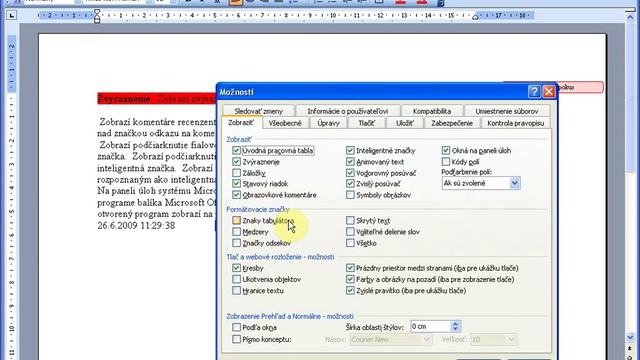Select the Zobraziť tab
The width and height of the screenshot is (640, 360).
(x=241, y=122)
